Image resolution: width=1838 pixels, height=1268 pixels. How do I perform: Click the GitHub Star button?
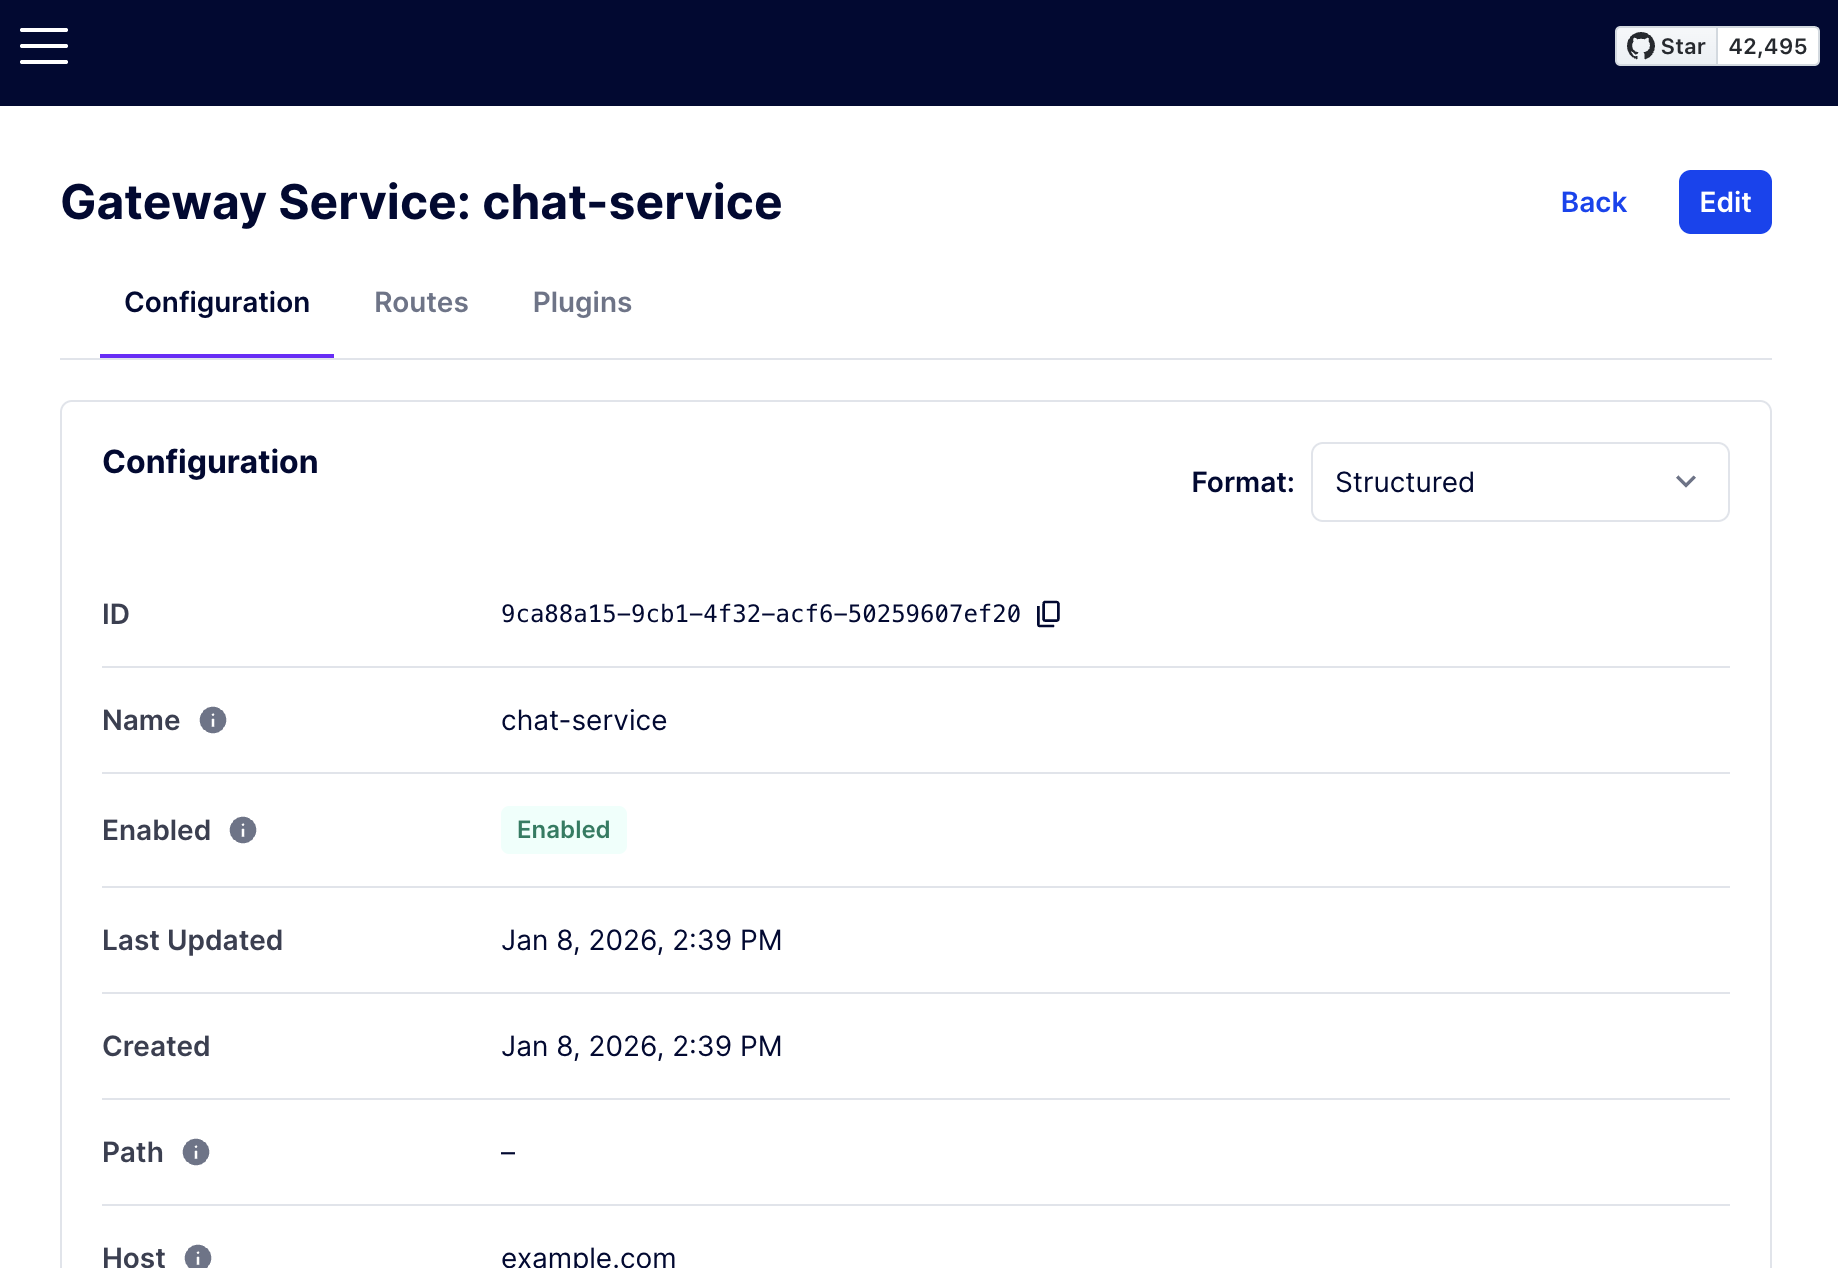pyautogui.click(x=1666, y=46)
